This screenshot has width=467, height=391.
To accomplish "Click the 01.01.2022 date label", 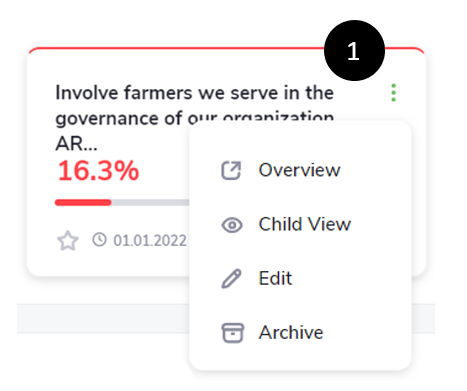I will coord(150,241).
